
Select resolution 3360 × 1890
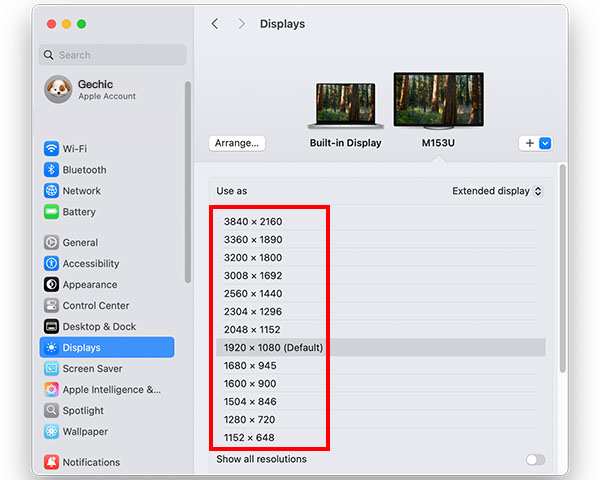tap(381, 239)
